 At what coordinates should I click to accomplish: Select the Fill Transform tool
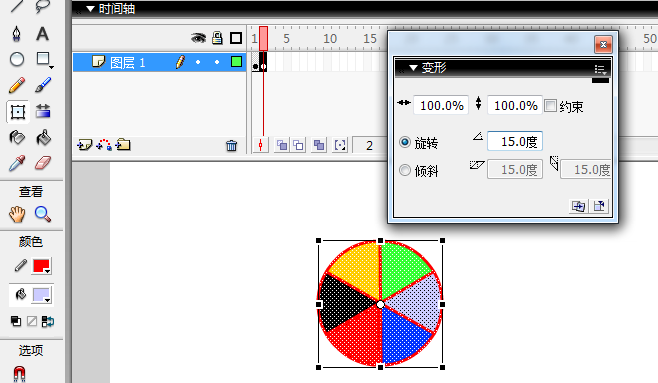click(43, 111)
